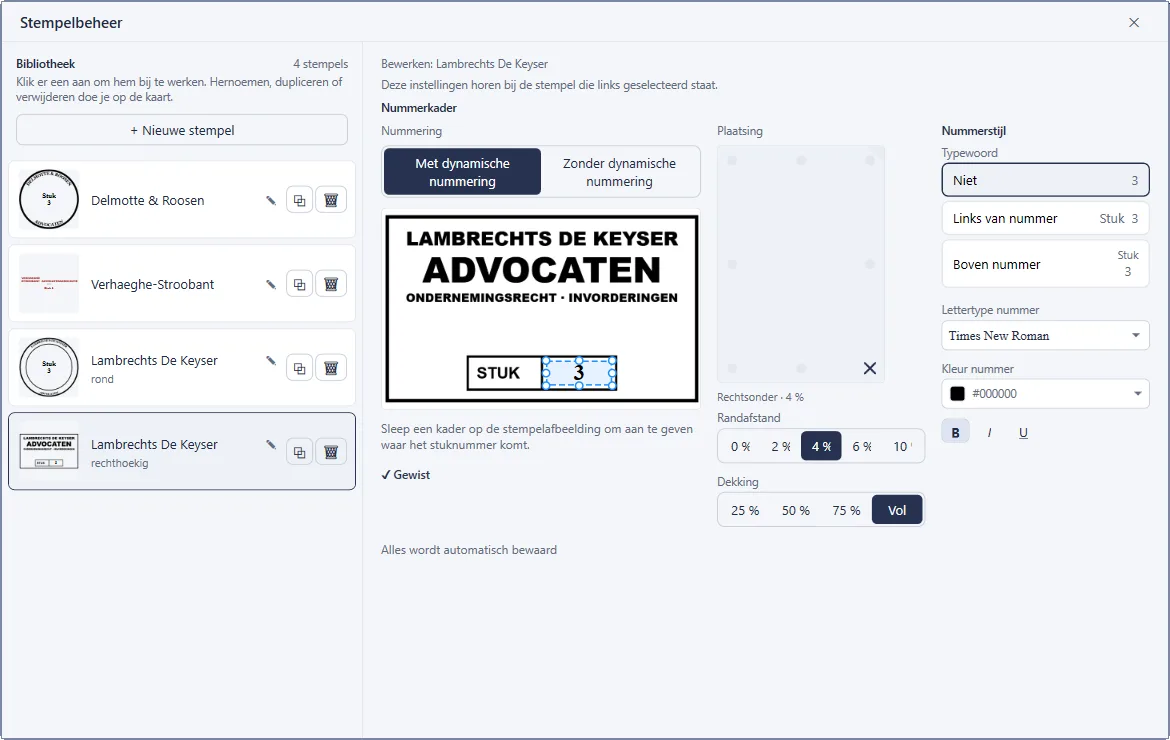Image resolution: width=1170 pixels, height=740 pixels.
Task: Toggle italic (I) for the number style
Action: pyautogui.click(x=989, y=433)
